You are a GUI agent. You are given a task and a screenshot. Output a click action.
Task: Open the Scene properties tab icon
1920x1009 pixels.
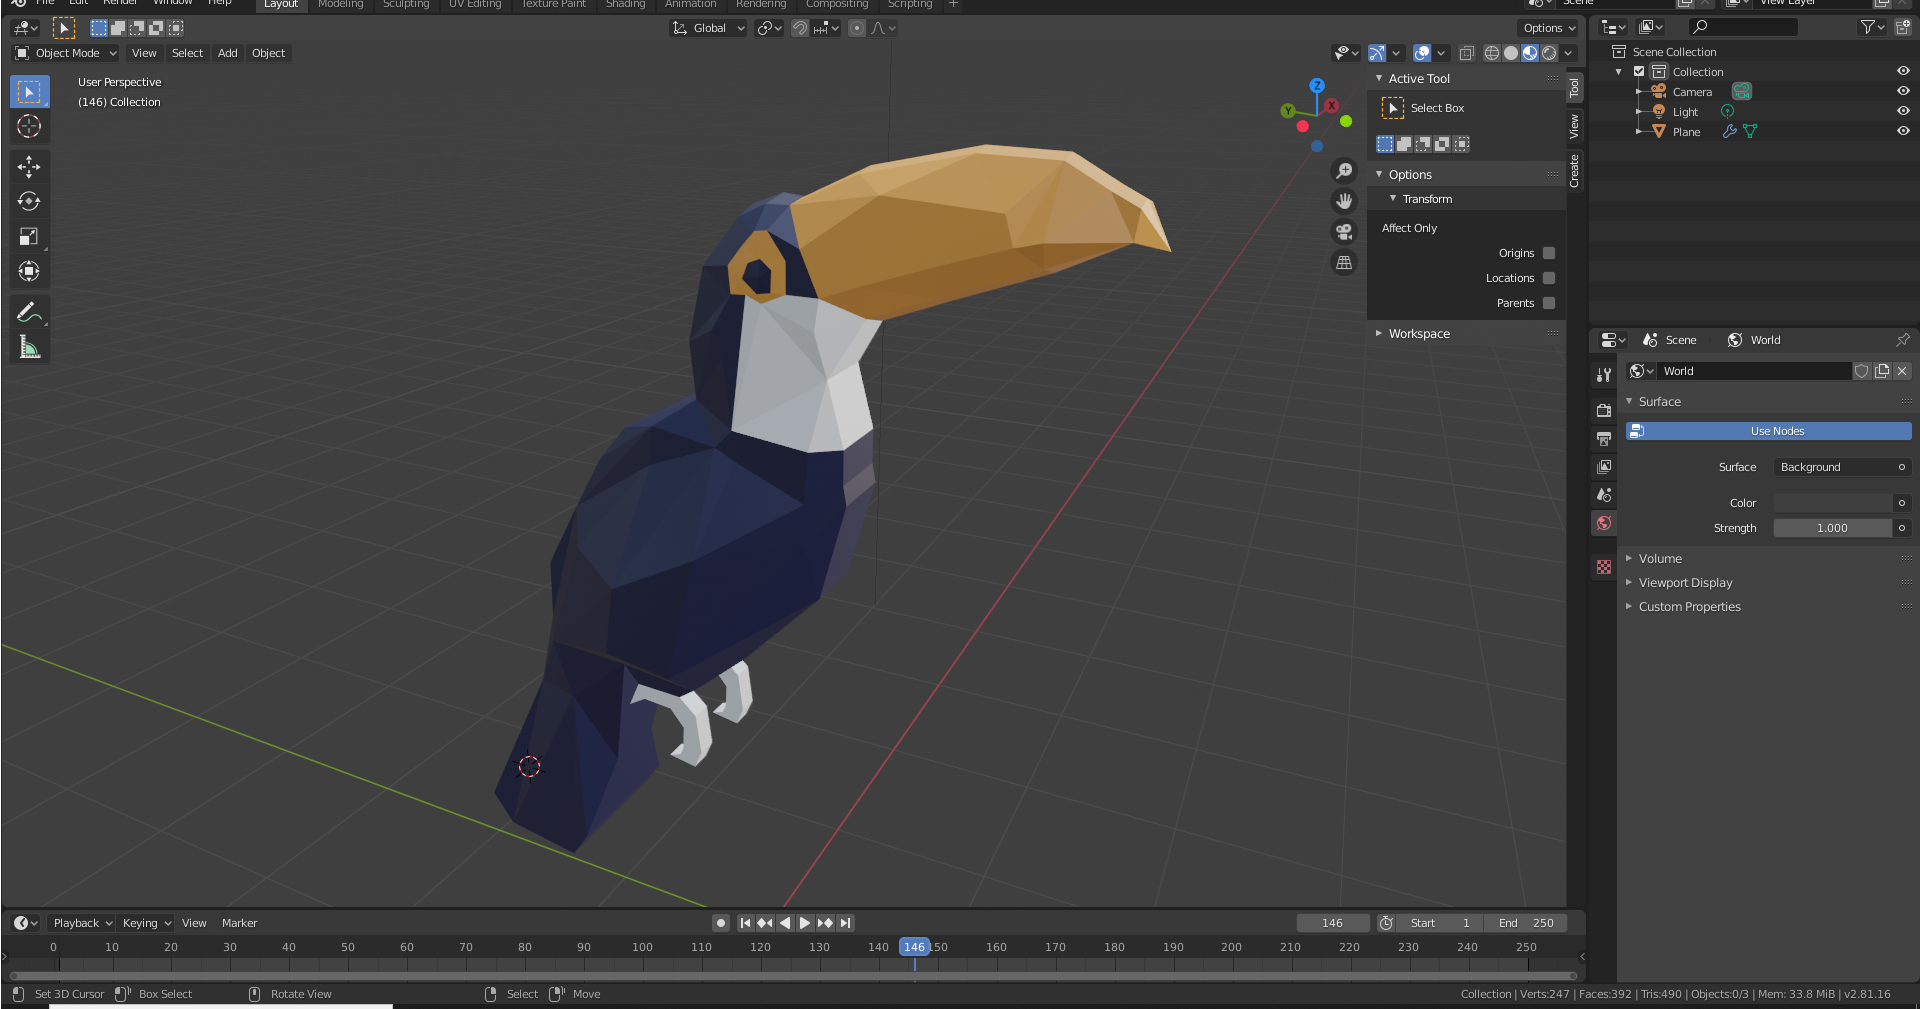point(1604,494)
